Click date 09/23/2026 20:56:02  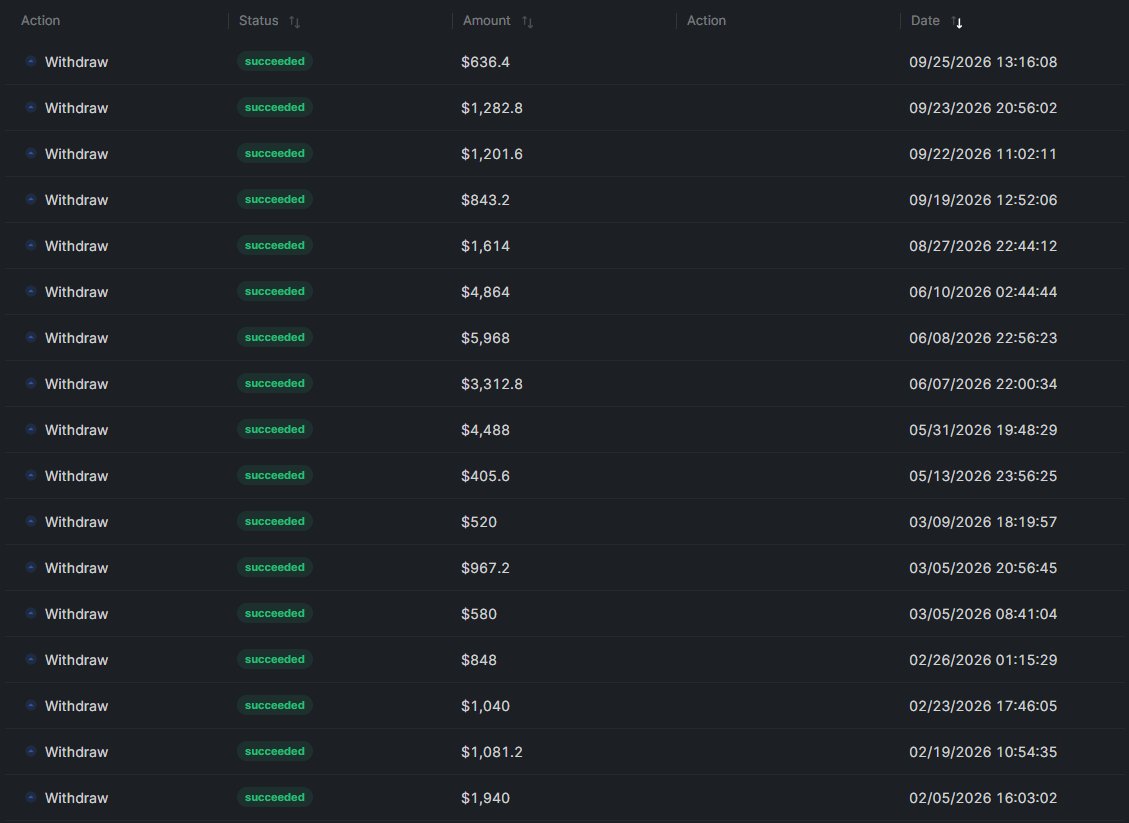click(x=983, y=109)
